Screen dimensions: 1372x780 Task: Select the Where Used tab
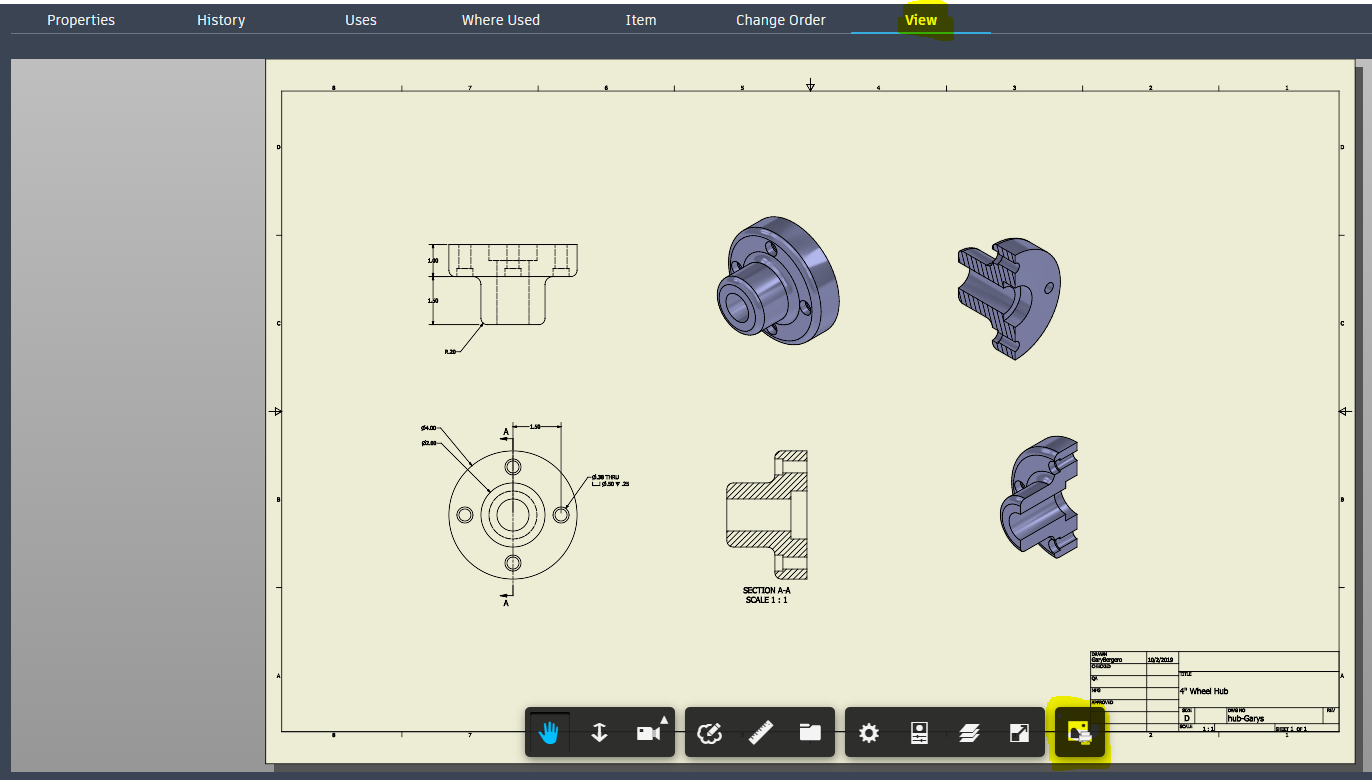coord(501,20)
